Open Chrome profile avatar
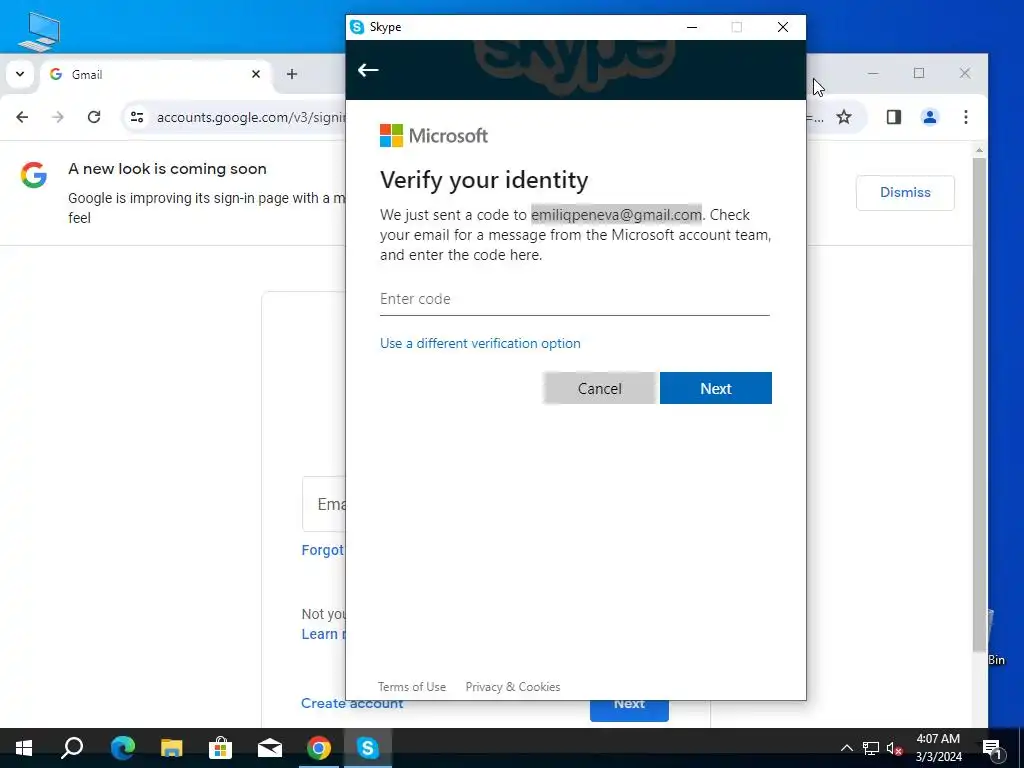The height and width of the screenshot is (768, 1024). [x=929, y=117]
